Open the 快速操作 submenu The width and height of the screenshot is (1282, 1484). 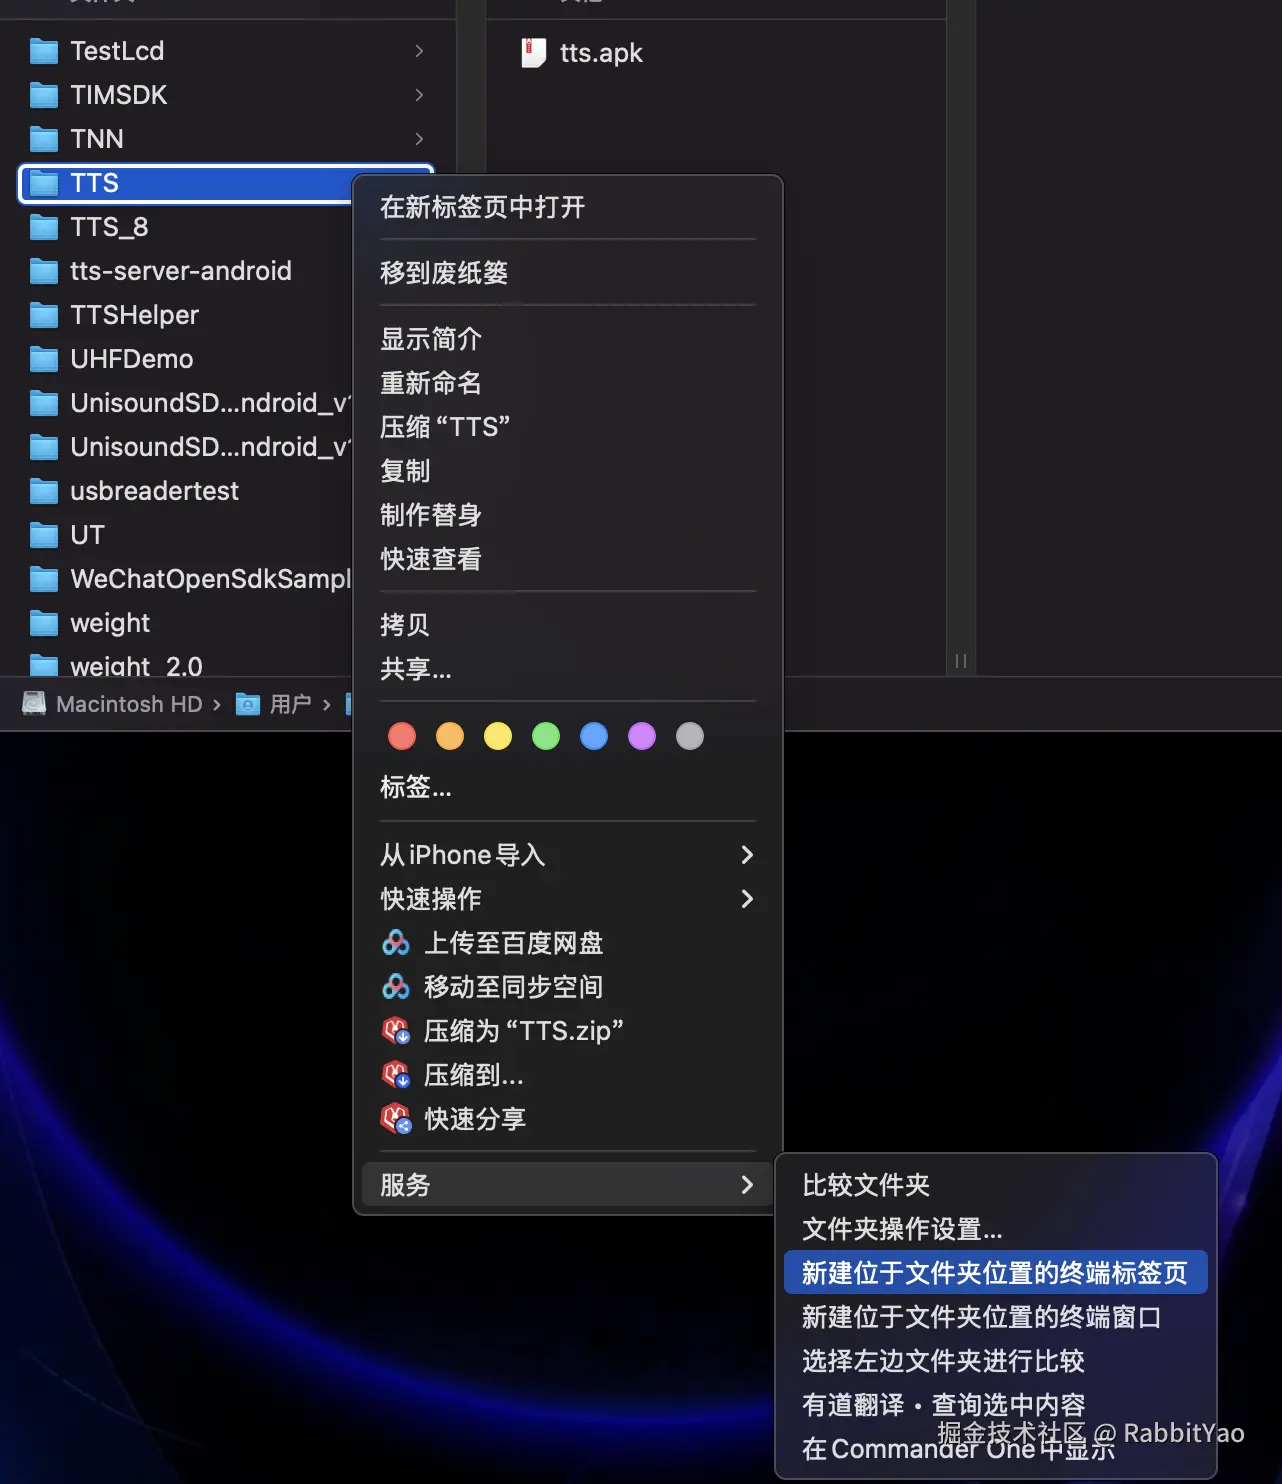pyautogui.click(x=431, y=899)
